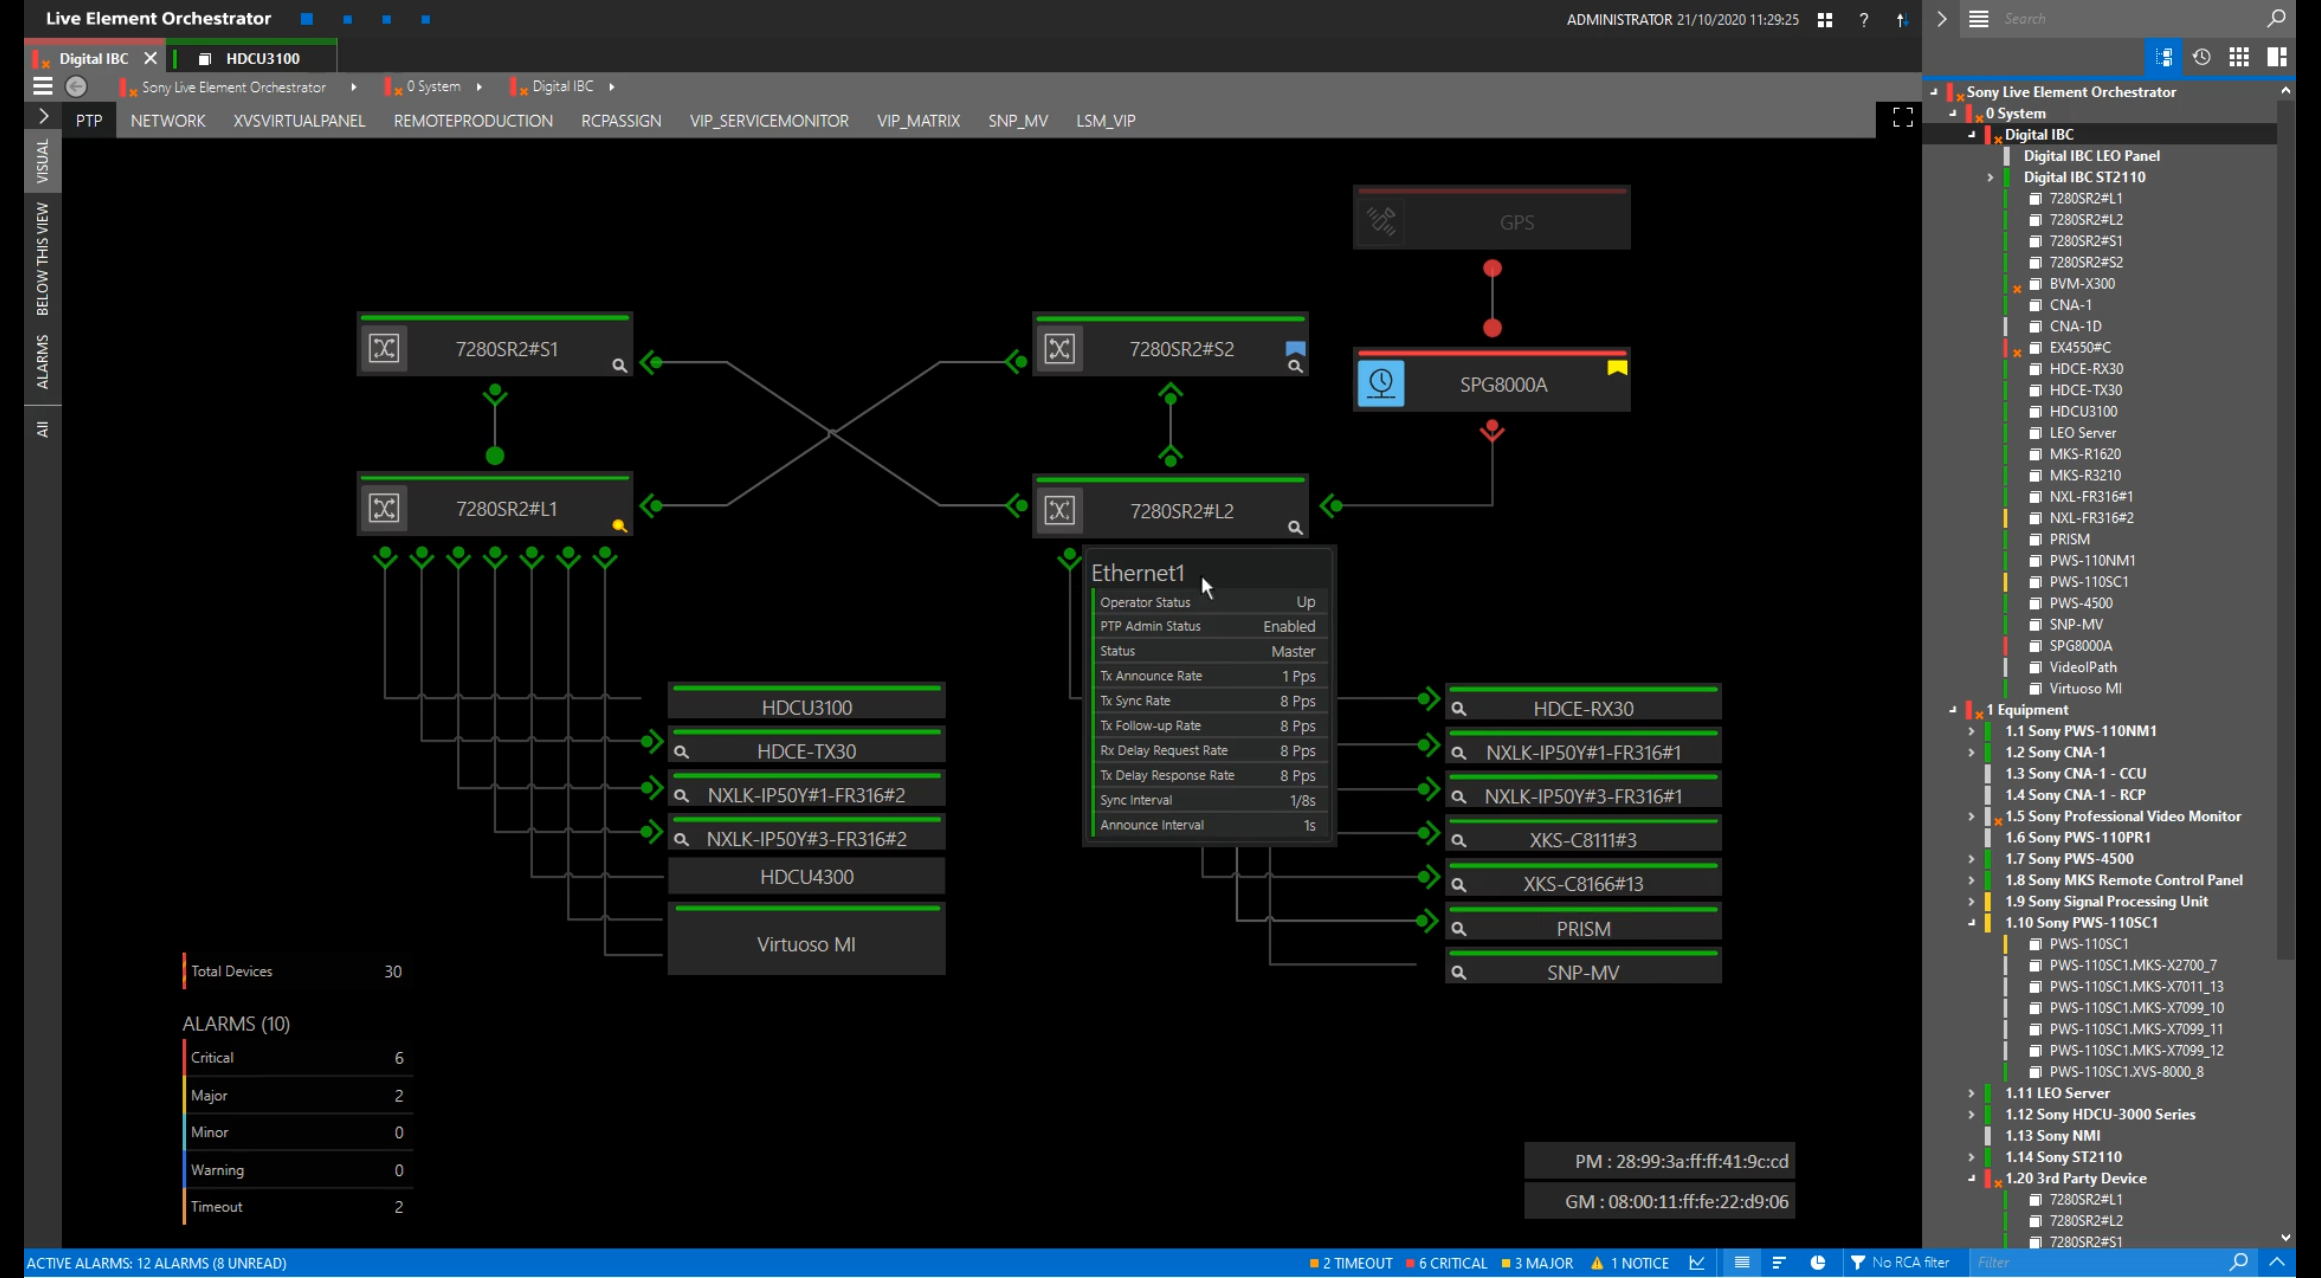Collapse the 1 Equipment tree node
The width and height of the screenshot is (2321, 1278).
[1953, 709]
